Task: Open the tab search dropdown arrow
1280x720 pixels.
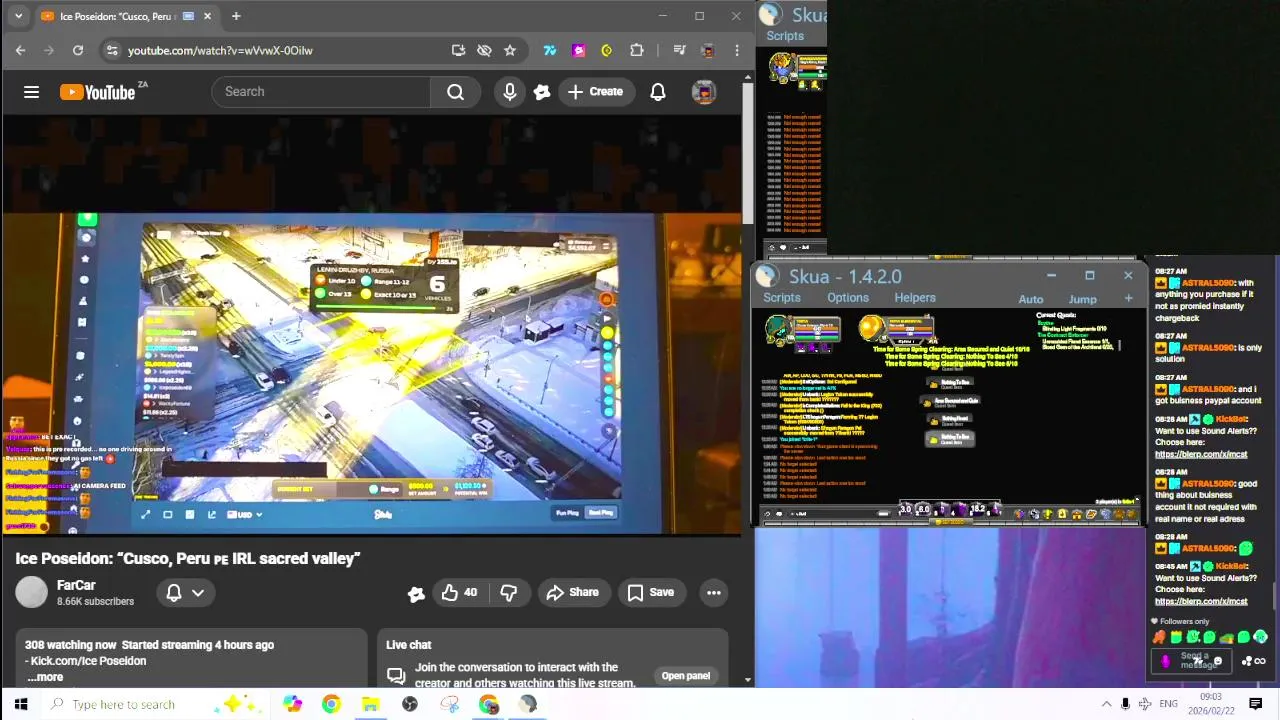Action: click(18, 16)
